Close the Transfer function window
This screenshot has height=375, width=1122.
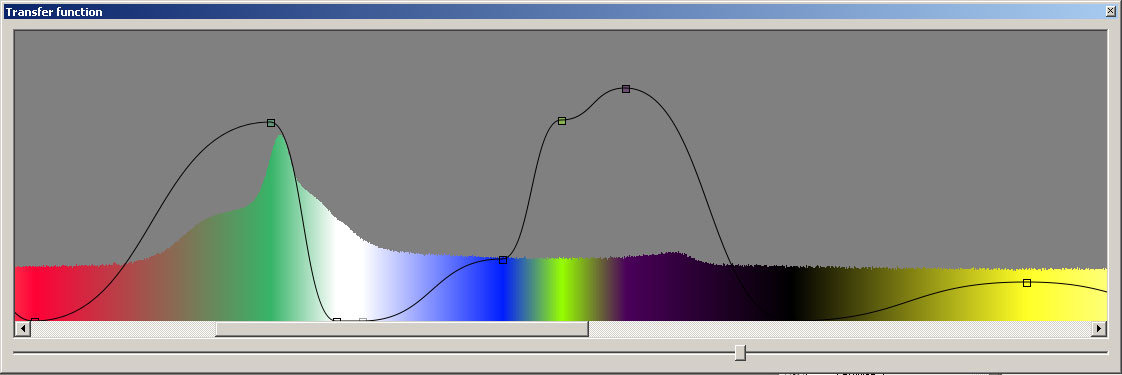click(1111, 11)
